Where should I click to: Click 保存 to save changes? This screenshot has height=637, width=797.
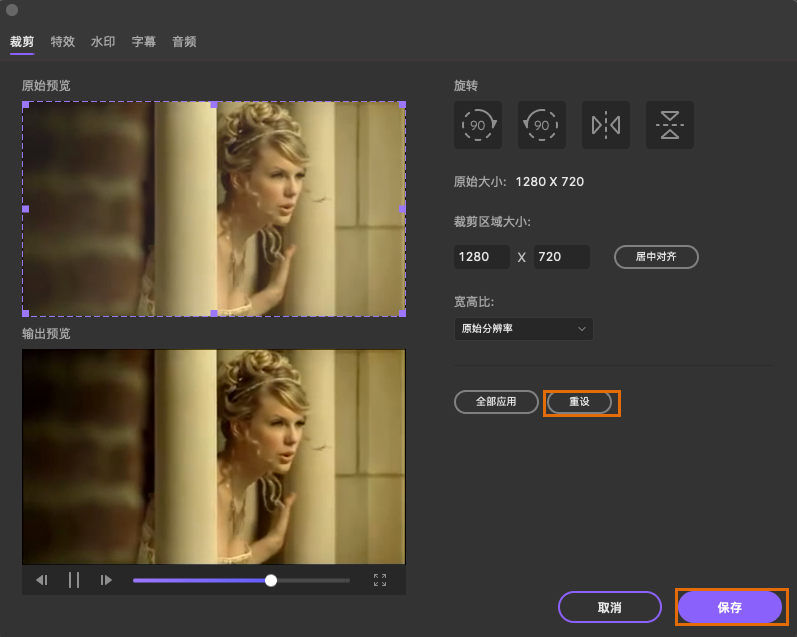(730, 607)
